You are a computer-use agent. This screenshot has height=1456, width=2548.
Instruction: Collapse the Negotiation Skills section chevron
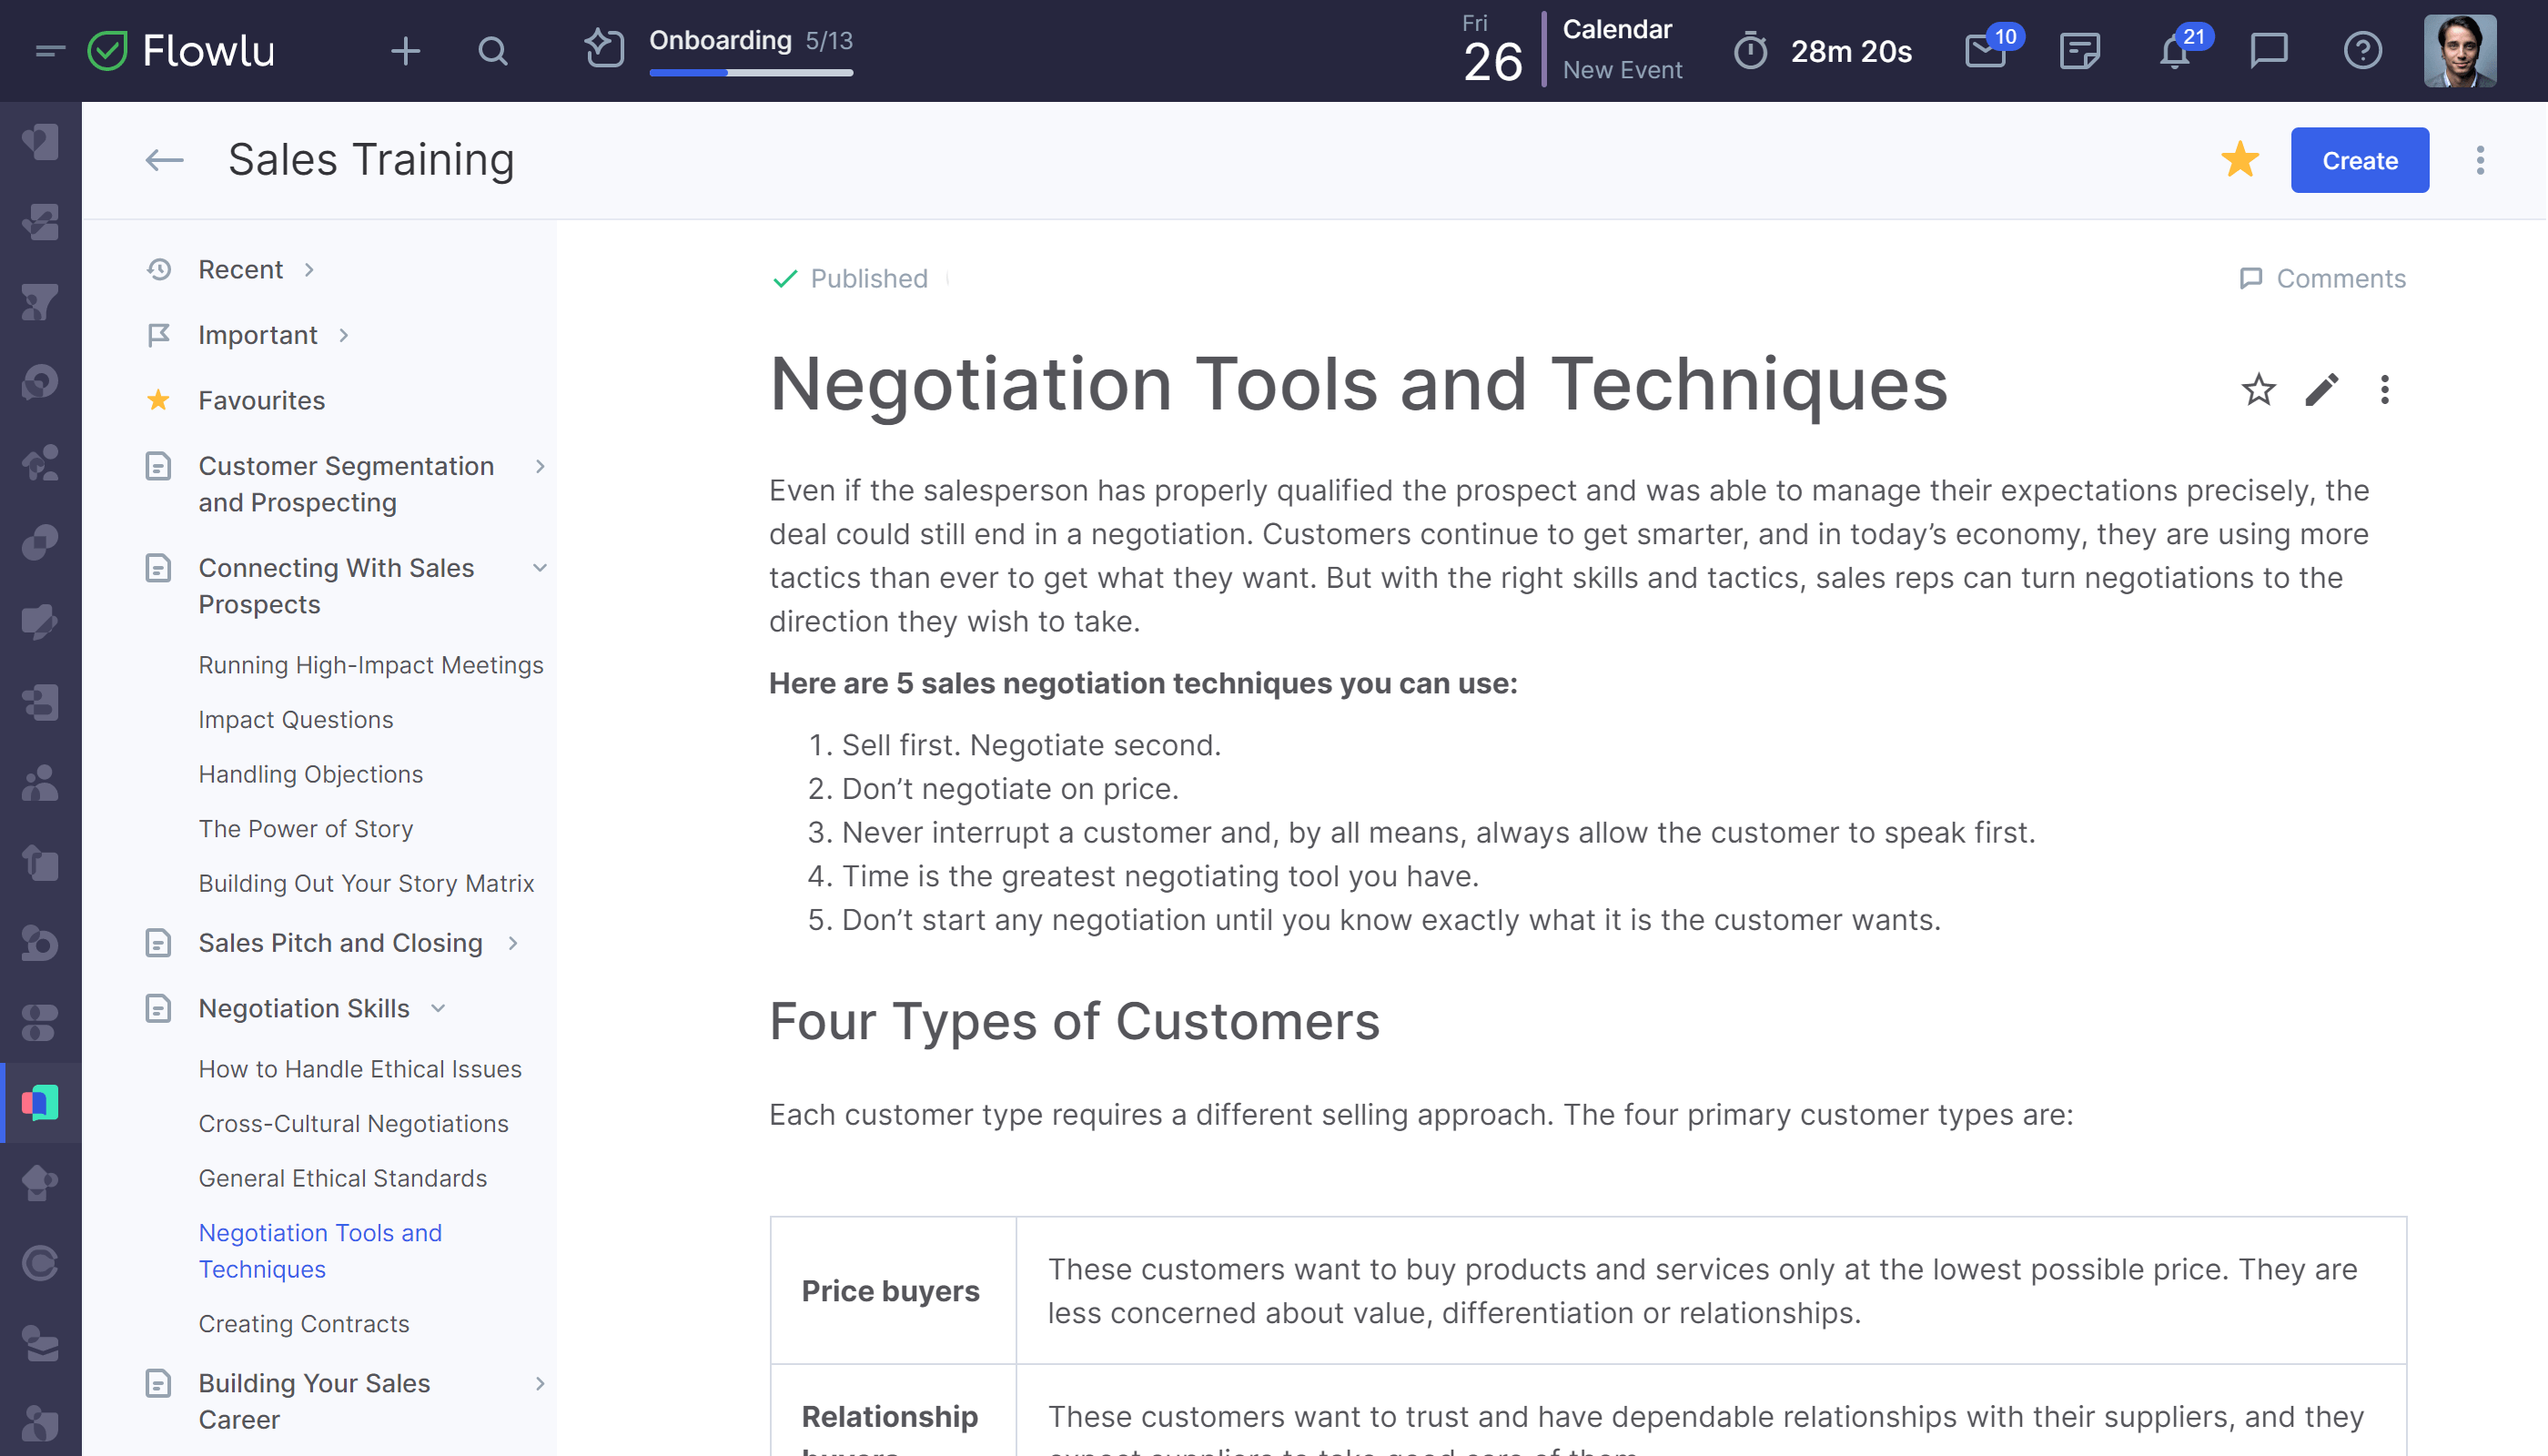pos(438,1008)
